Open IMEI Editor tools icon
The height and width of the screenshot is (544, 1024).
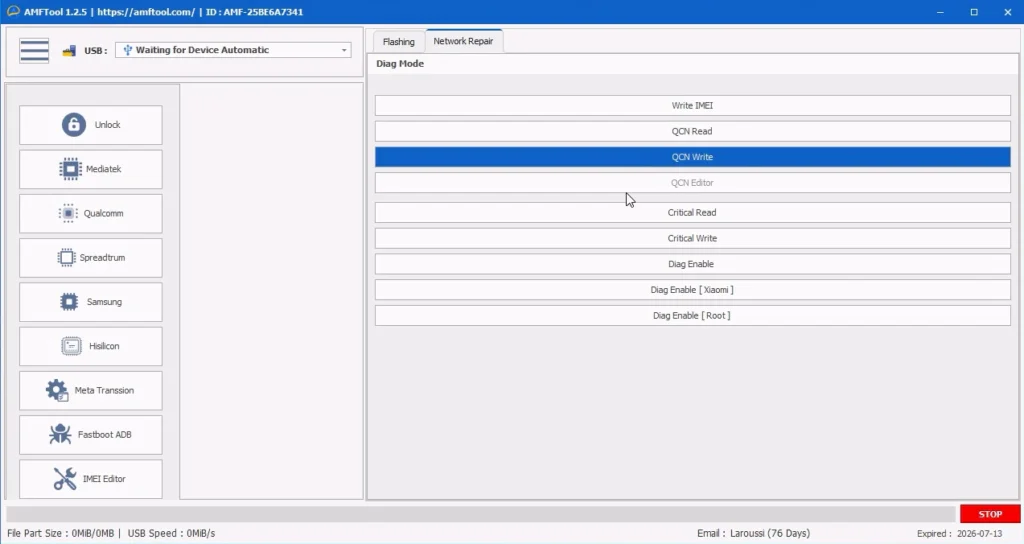click(x=64, y=479)
